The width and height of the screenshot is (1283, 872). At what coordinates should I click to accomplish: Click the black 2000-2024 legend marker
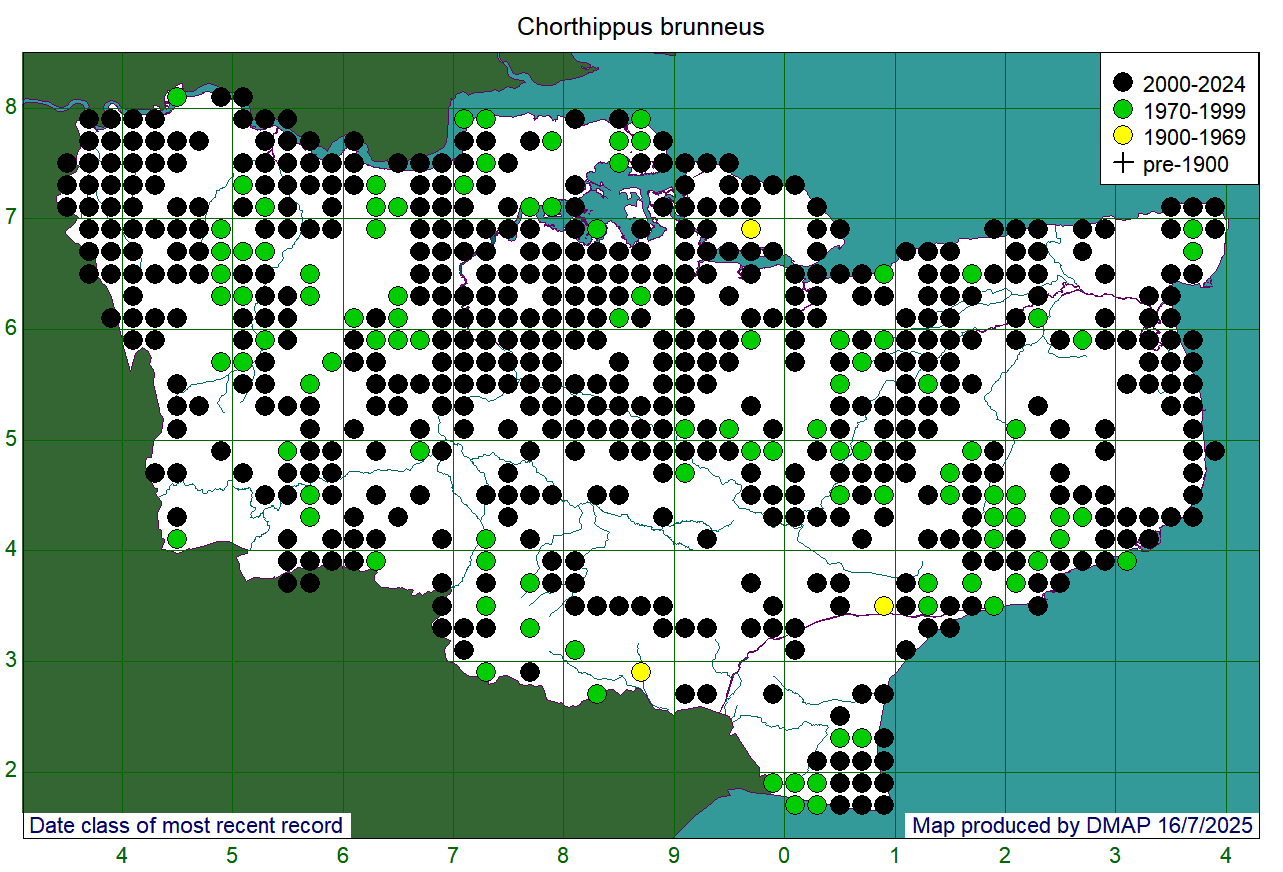pos(1123,83)
